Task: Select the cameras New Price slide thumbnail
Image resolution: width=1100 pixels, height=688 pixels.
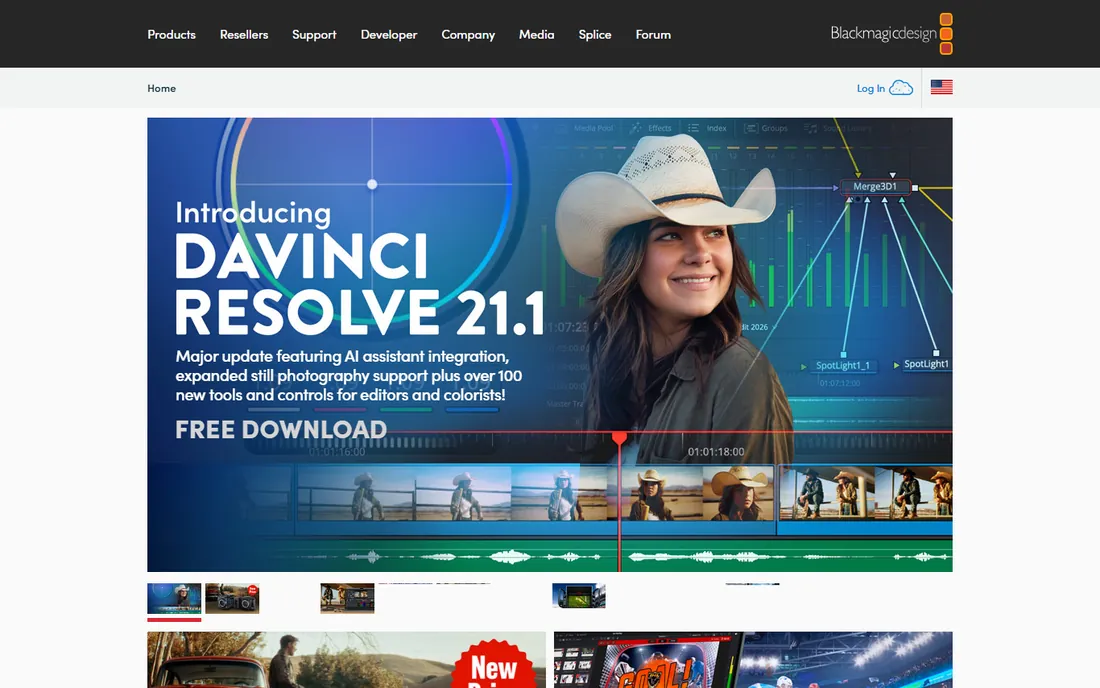Action: [x=232, y=598]
